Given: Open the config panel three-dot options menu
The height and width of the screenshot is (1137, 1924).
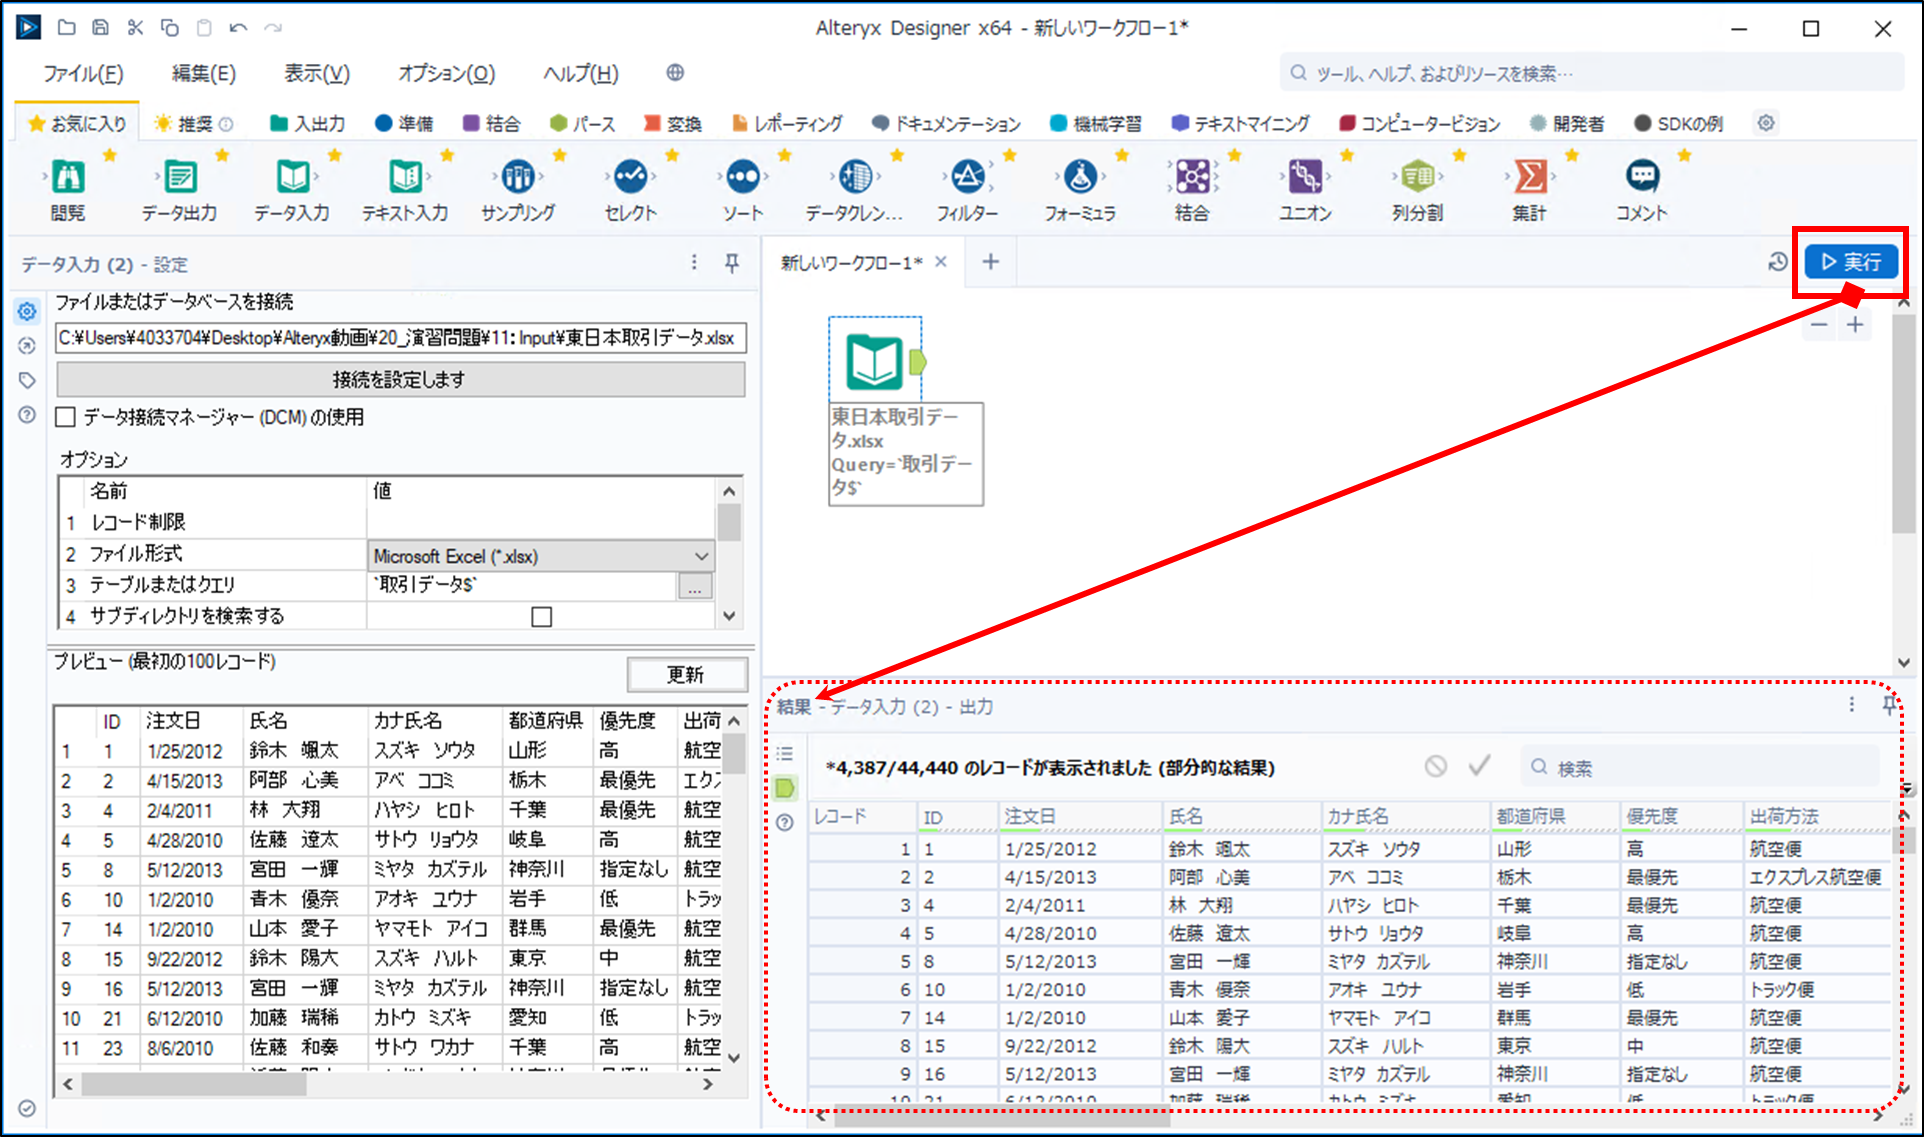Looking at the screenshot, I should click(694, 263).
